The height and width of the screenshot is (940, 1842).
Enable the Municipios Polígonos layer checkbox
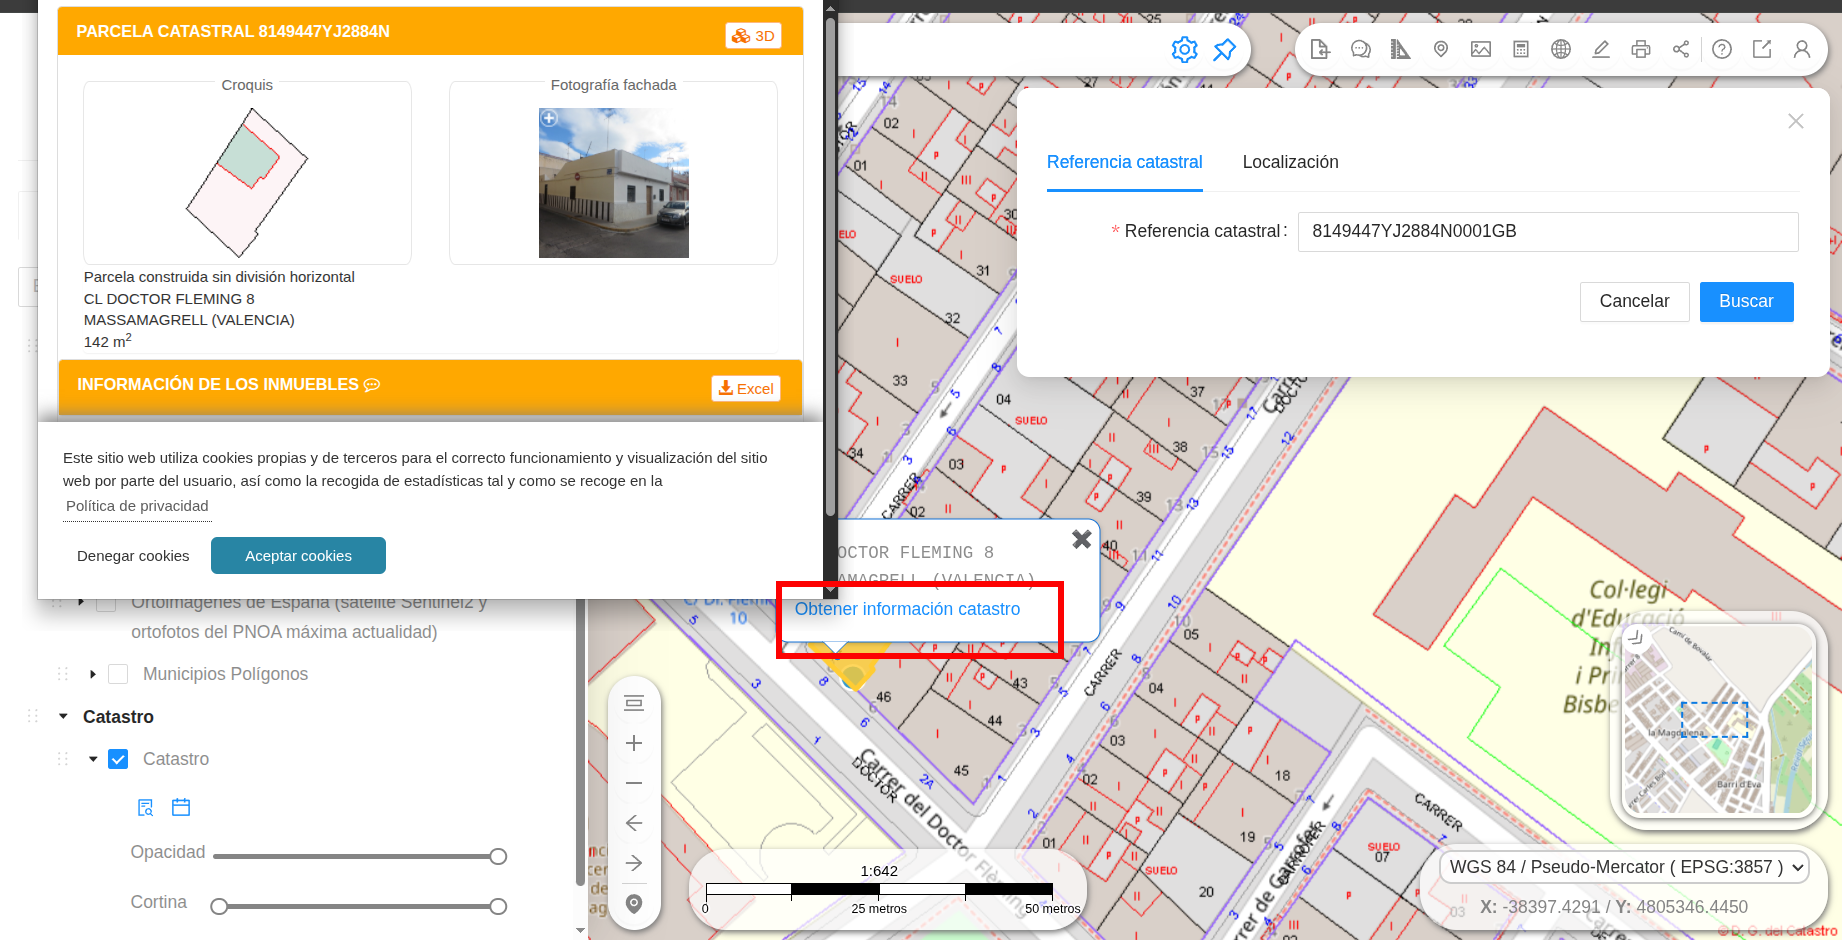click(x=118, y=674)
